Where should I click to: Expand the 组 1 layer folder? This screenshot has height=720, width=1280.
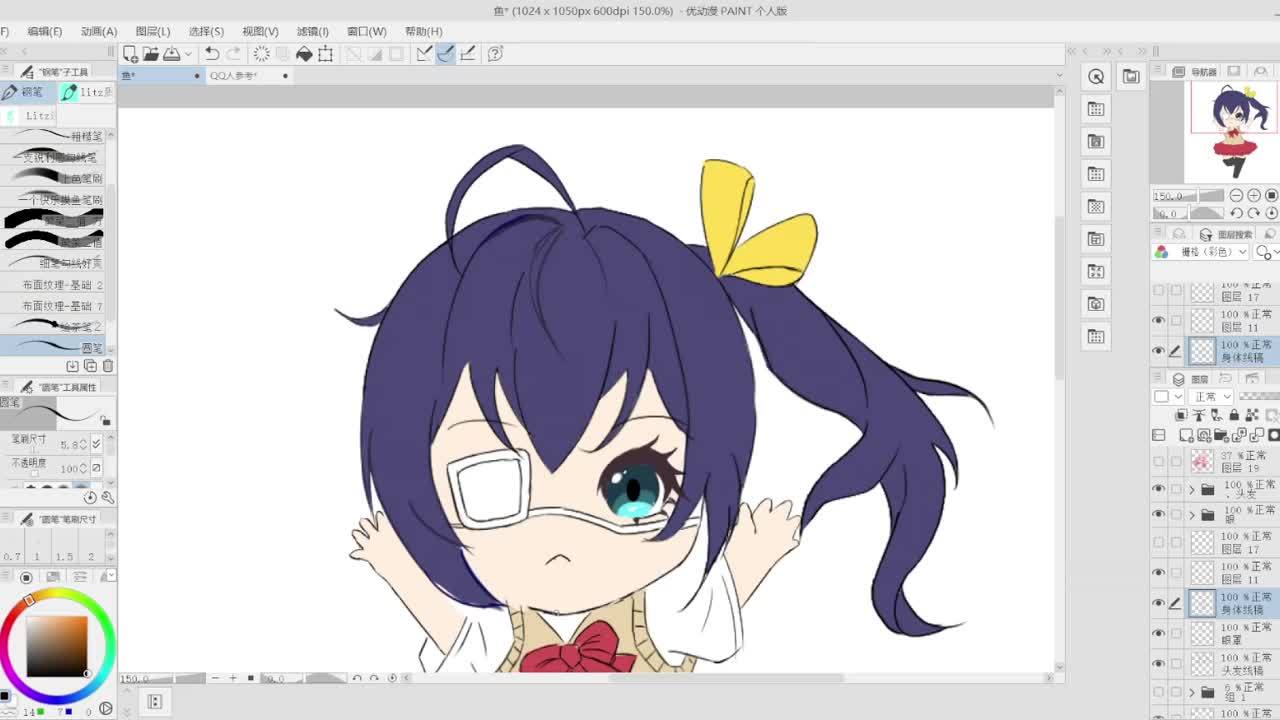pyautogui.click(x=1191, y=691)
